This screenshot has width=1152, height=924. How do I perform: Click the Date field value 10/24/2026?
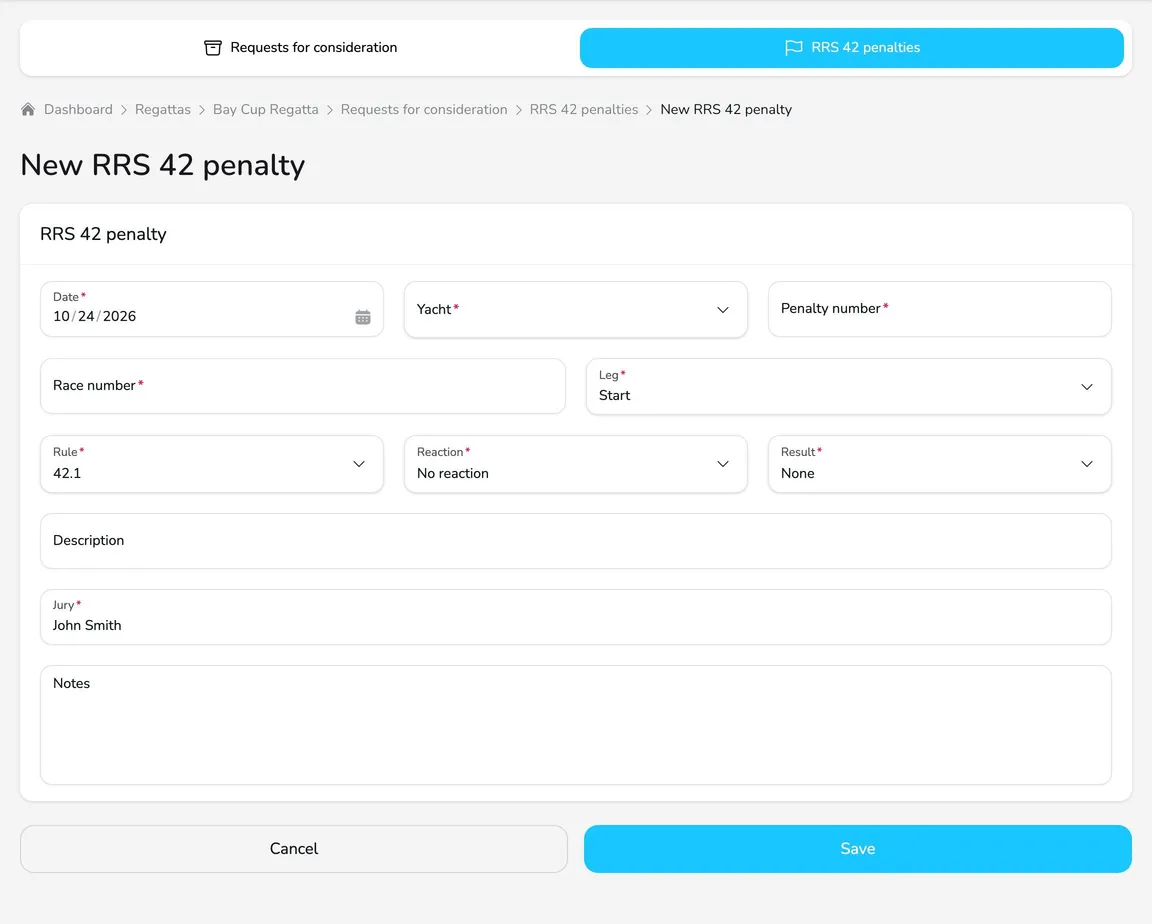tap(94, 317)
